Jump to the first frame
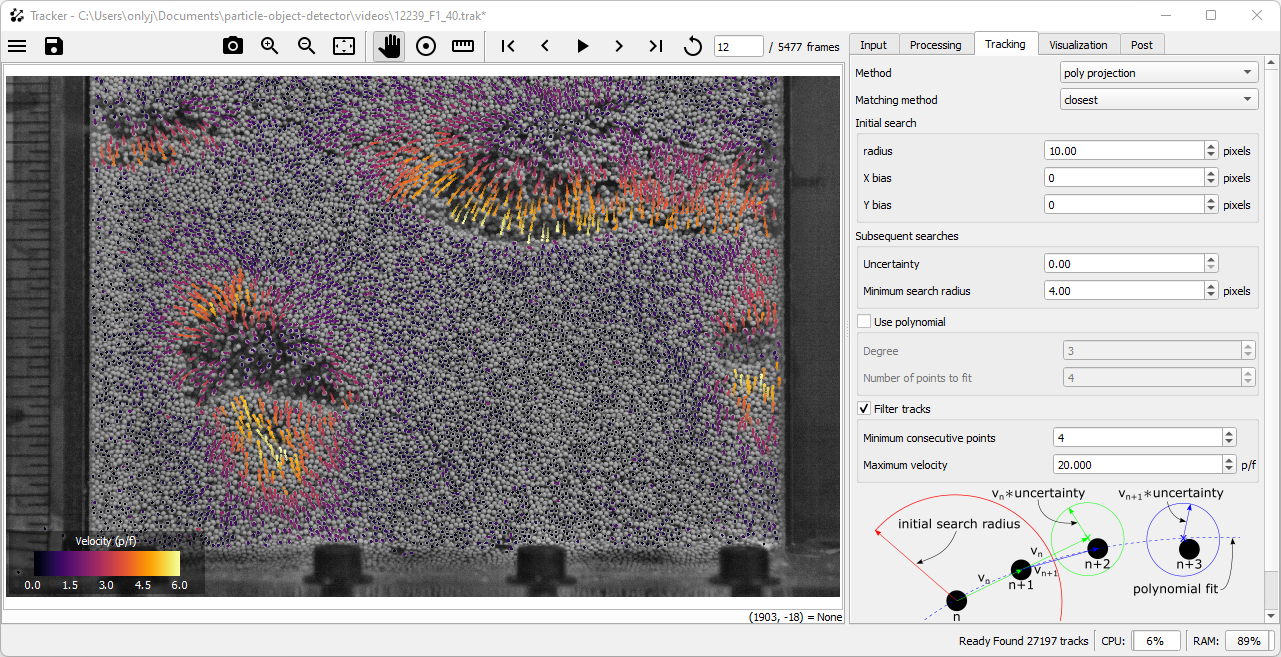The height and width of the screenshot is (657, 1281). (x=508, y=46)
